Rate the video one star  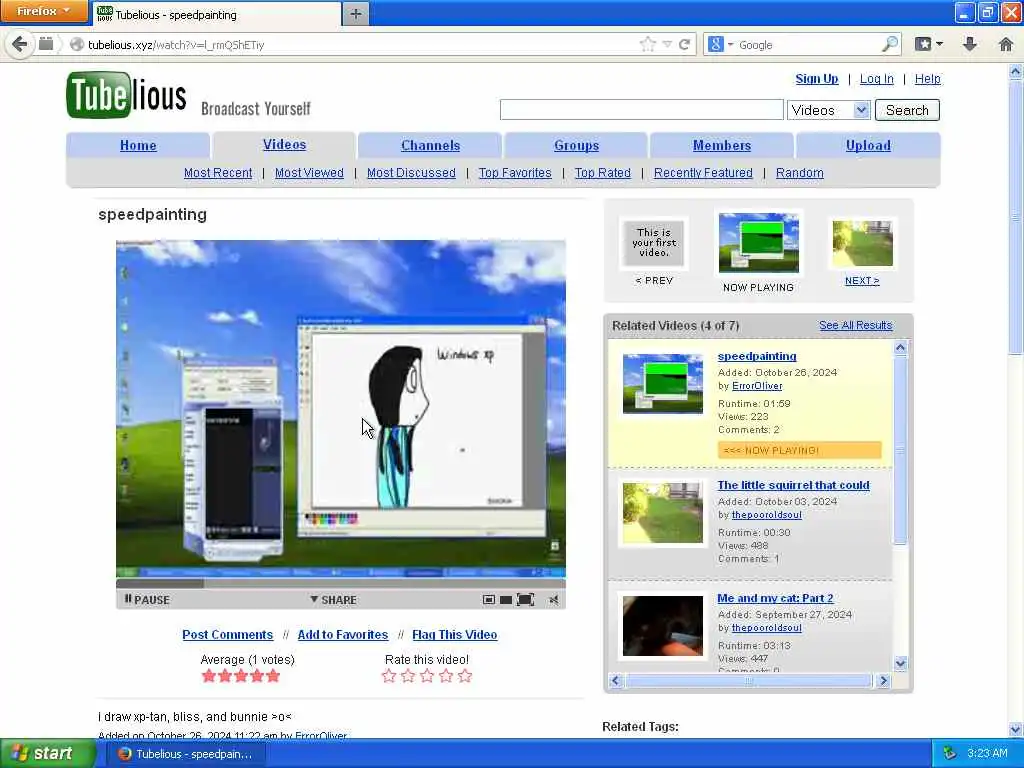(x=389, y=676)
